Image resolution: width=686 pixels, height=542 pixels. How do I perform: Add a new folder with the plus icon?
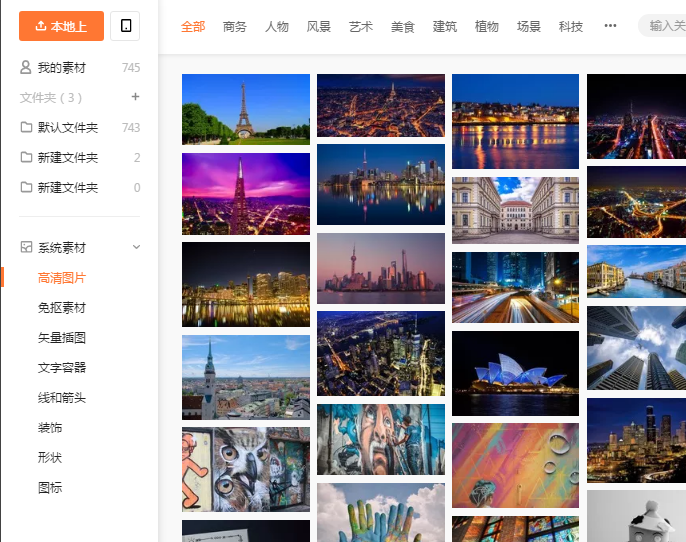pyautogui.click(x=136, y=97)
